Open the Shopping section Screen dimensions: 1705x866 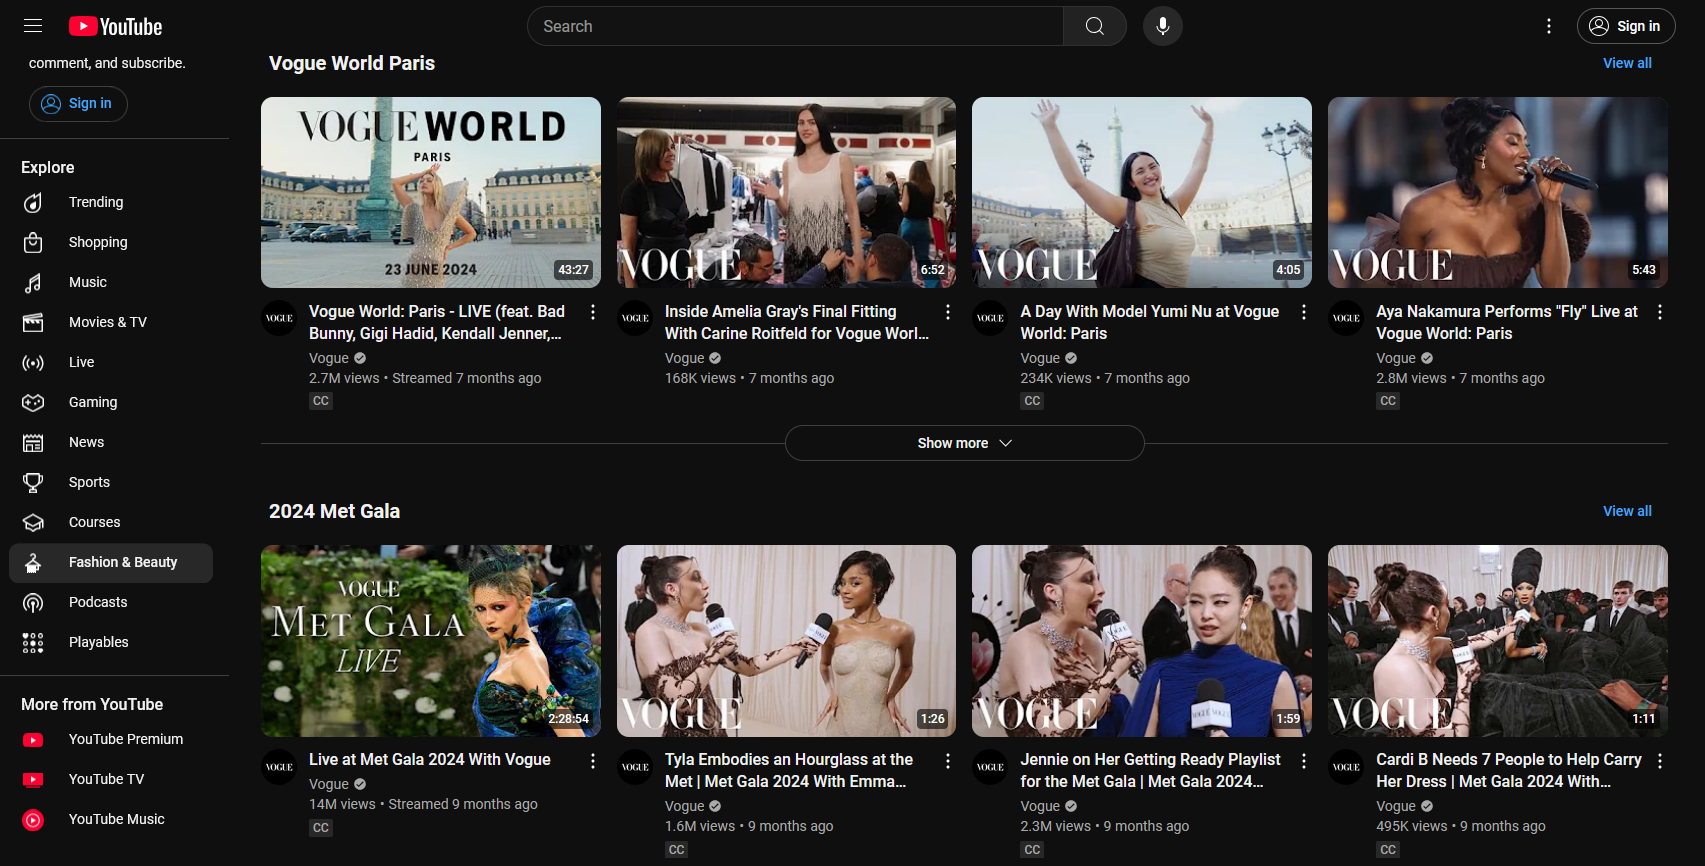111,242
